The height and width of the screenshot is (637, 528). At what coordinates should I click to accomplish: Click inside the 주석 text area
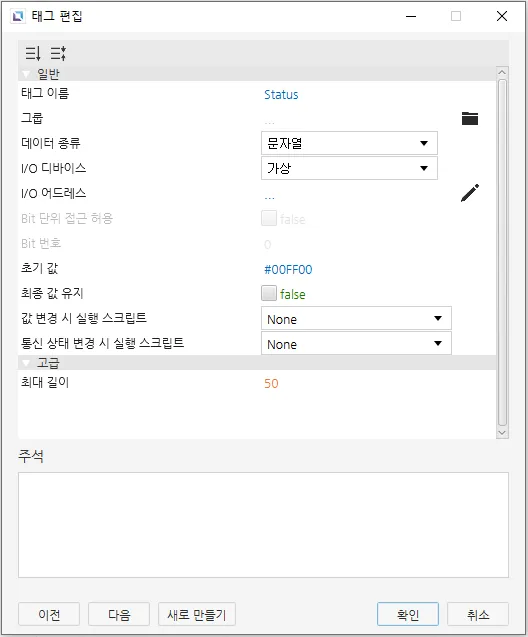[x=263, y=525]
